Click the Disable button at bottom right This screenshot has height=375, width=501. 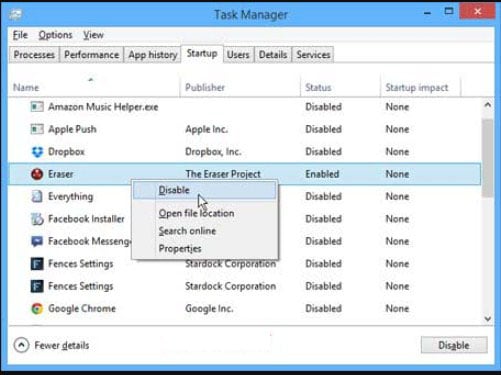pos(454,345)
